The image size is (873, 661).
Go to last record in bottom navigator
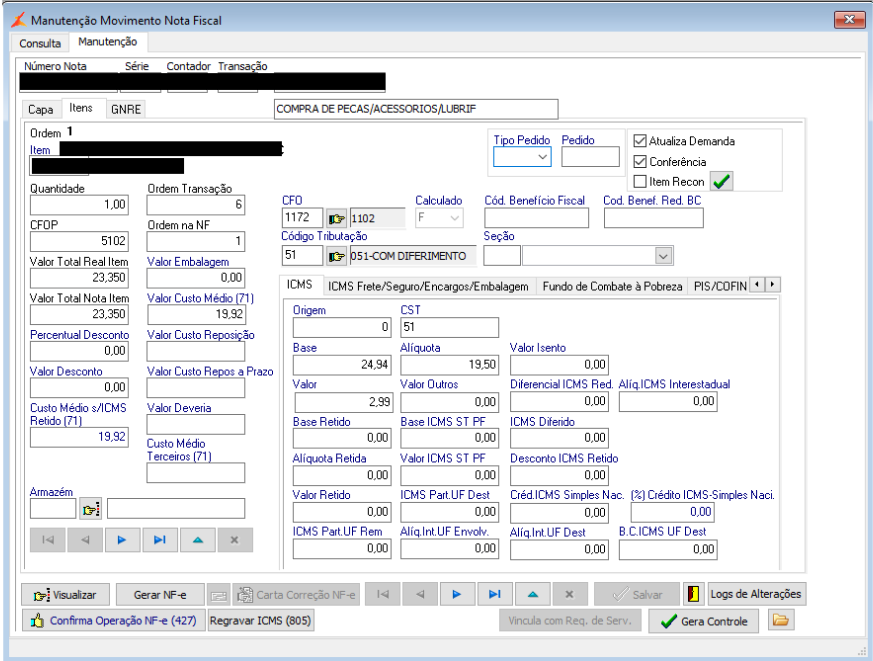point(494,594)
